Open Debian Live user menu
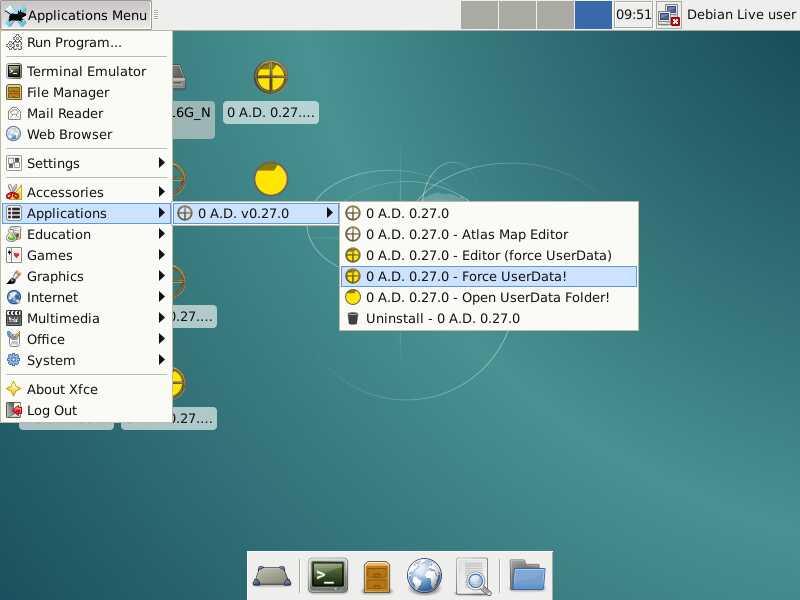The height and width of the screenshot is (600, 800). click(x=741, y=15)
